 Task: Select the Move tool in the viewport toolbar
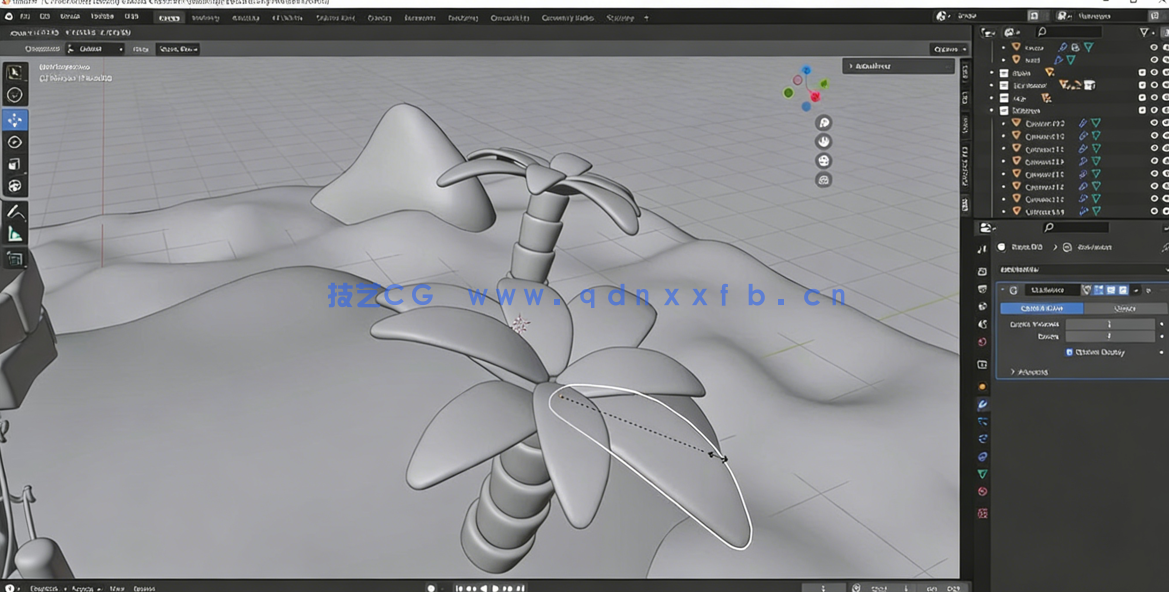click(x=15, y=119)
